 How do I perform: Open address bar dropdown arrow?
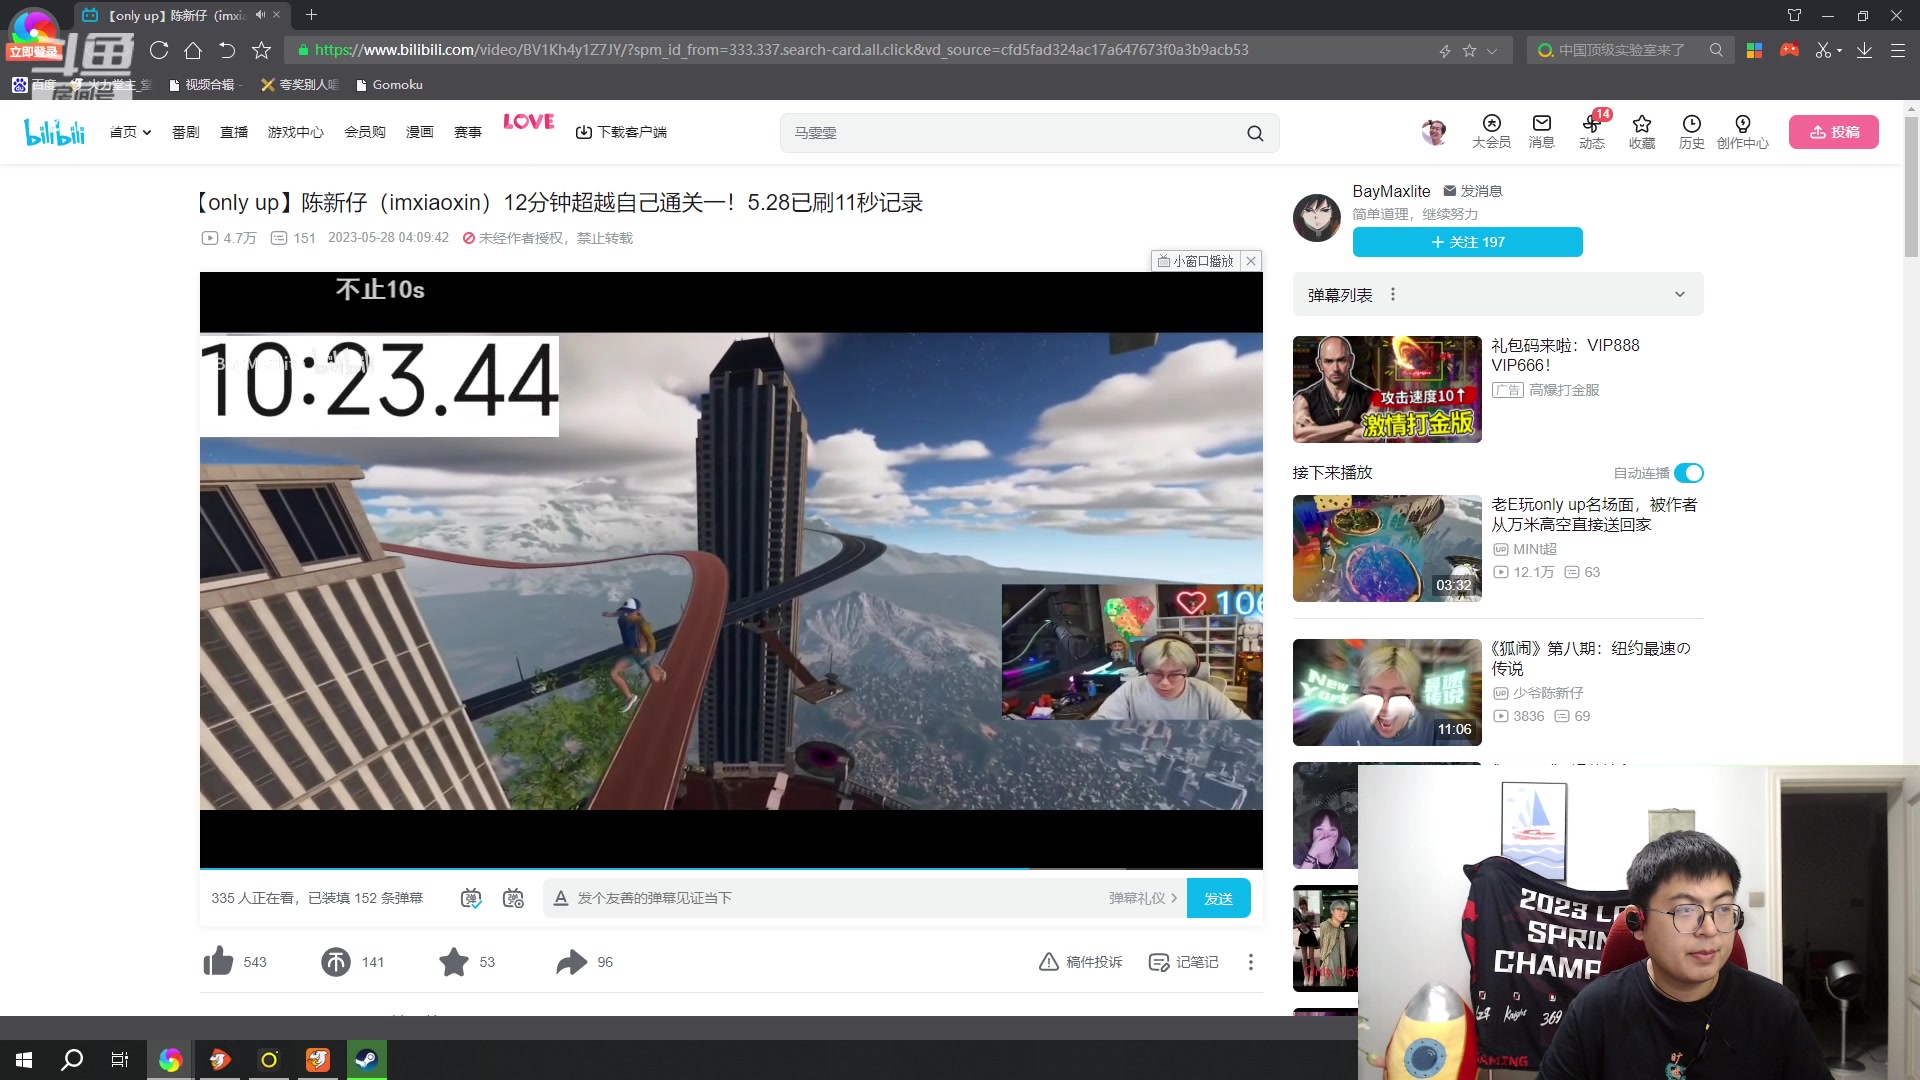pyautogui.click(x=1492, y=50)
